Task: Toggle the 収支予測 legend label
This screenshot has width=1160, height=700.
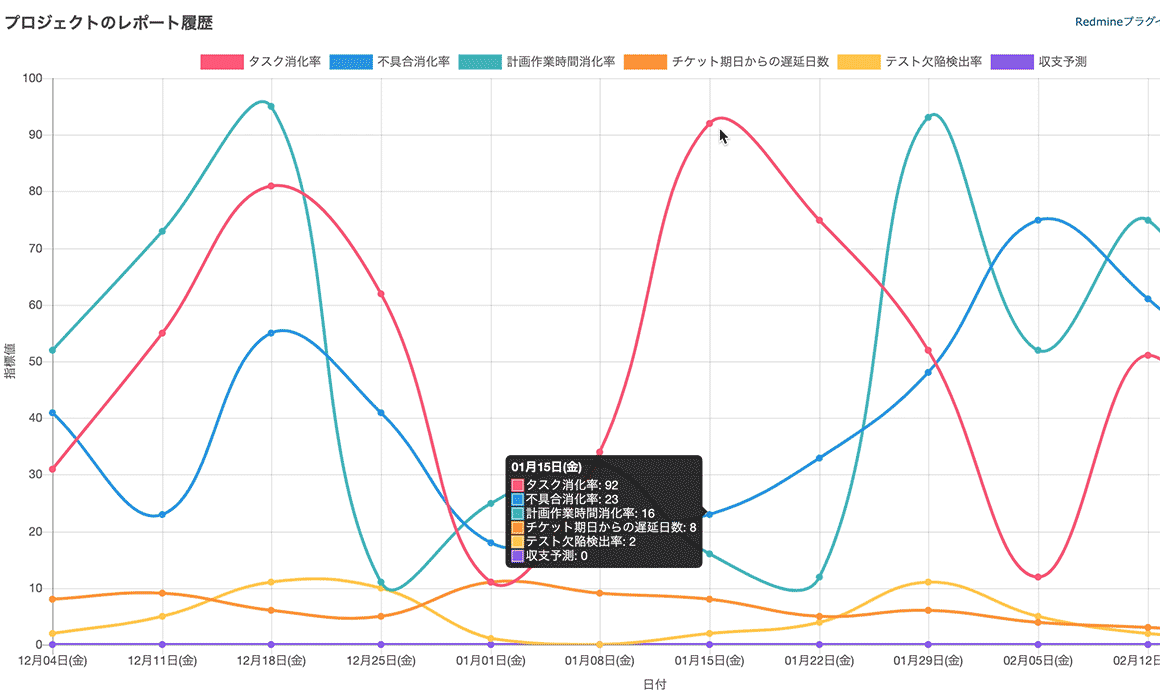Action: (x=1062, y=62)
